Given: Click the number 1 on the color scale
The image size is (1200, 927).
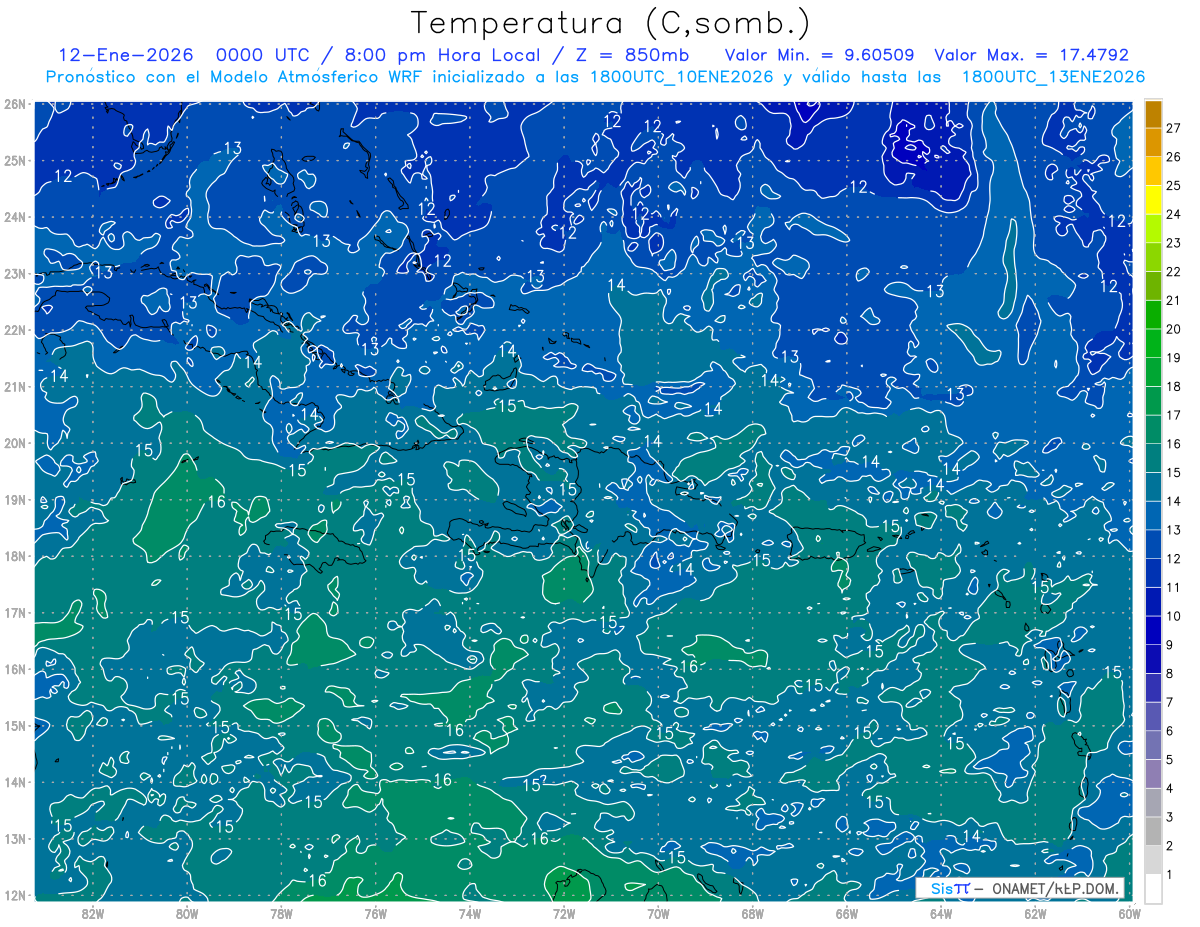Looking at the screenshot, I should tap(1170, 875).
